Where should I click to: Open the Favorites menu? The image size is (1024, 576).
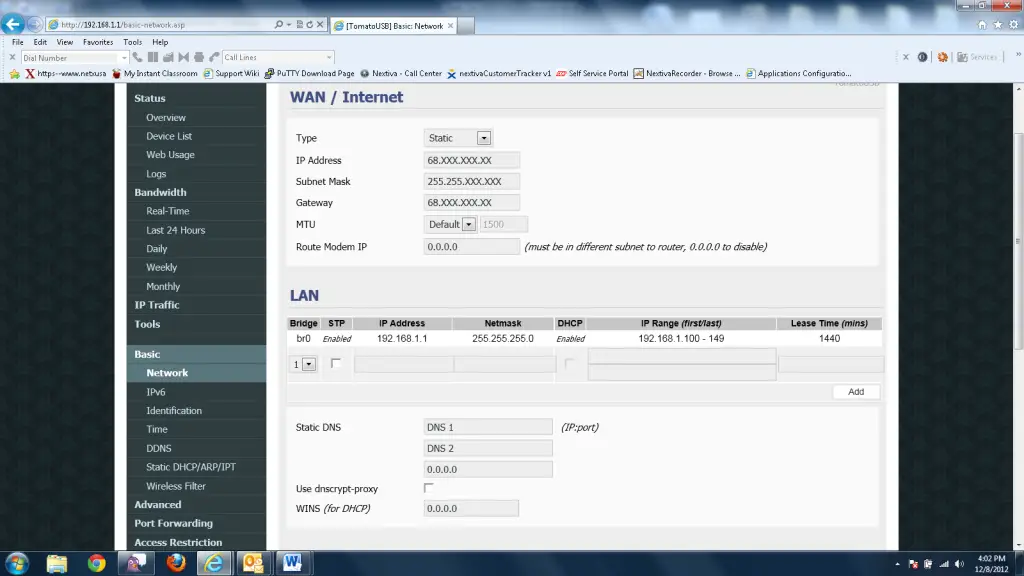[98, 42]
